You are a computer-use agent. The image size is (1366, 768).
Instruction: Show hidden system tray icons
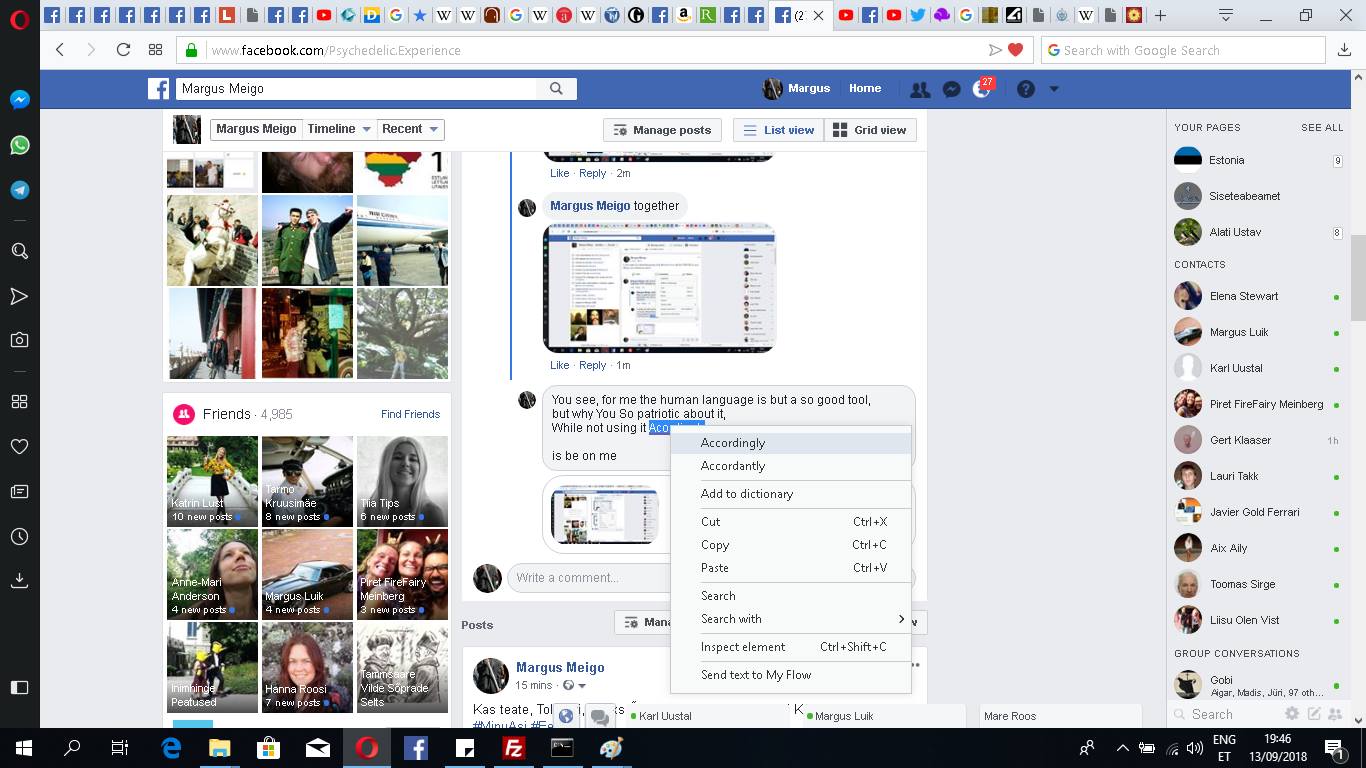click(1122, 747)
